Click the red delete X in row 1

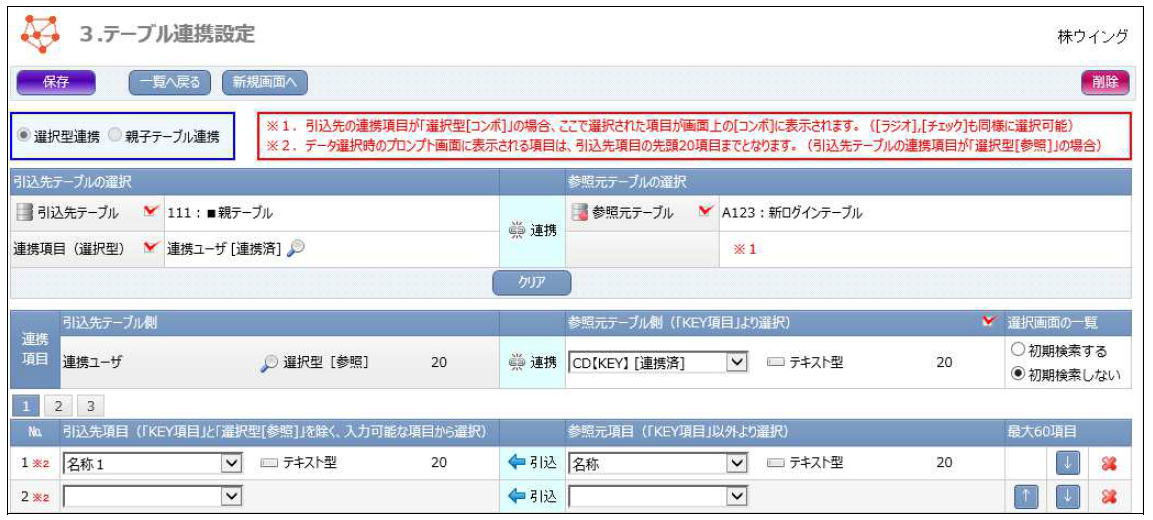tap(1107, 463)
